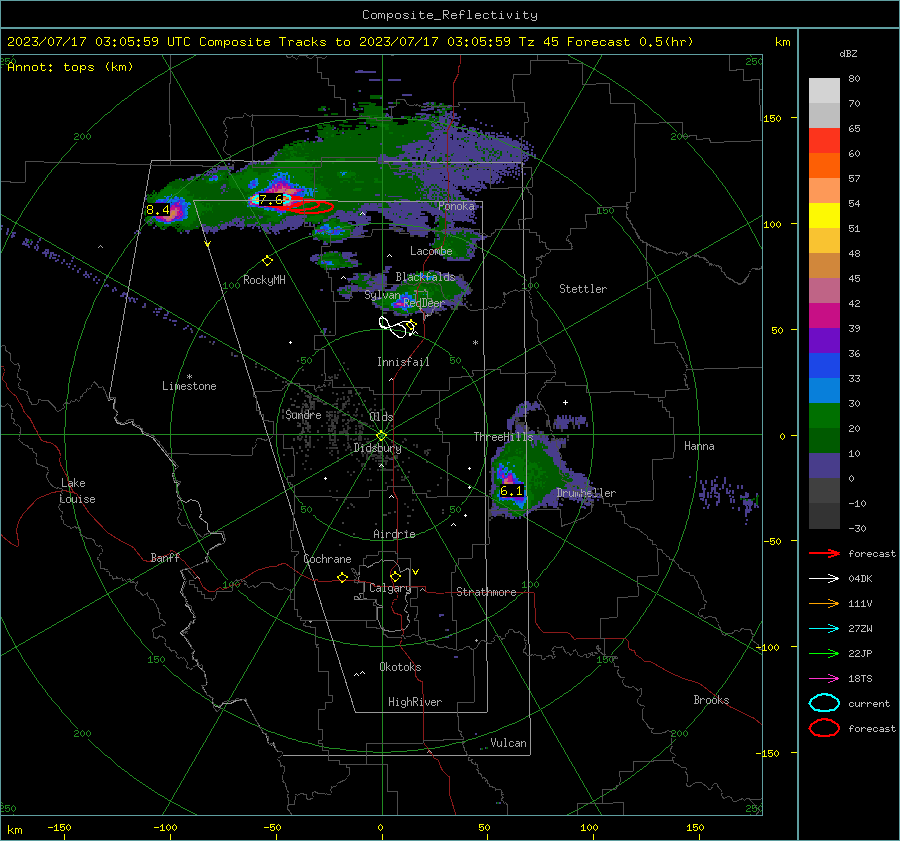Click the Lake Louise label

[x=78, y=491]
